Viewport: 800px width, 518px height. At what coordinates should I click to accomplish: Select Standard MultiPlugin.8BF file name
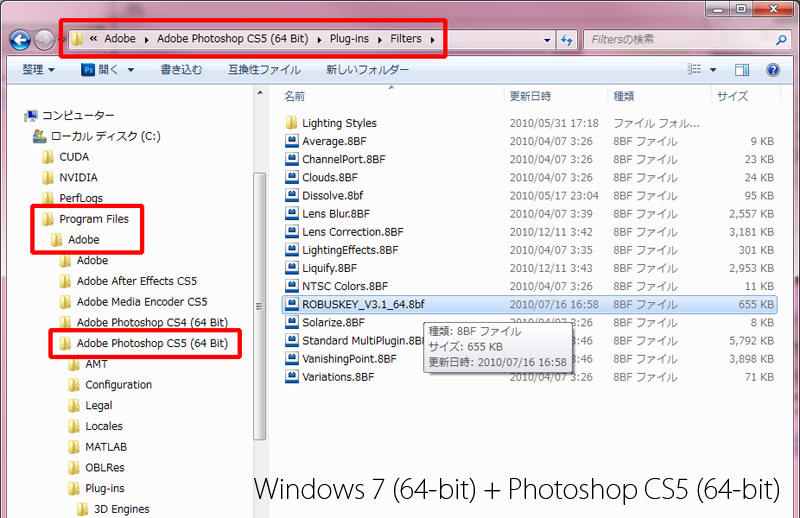click(x=363, y=340)
